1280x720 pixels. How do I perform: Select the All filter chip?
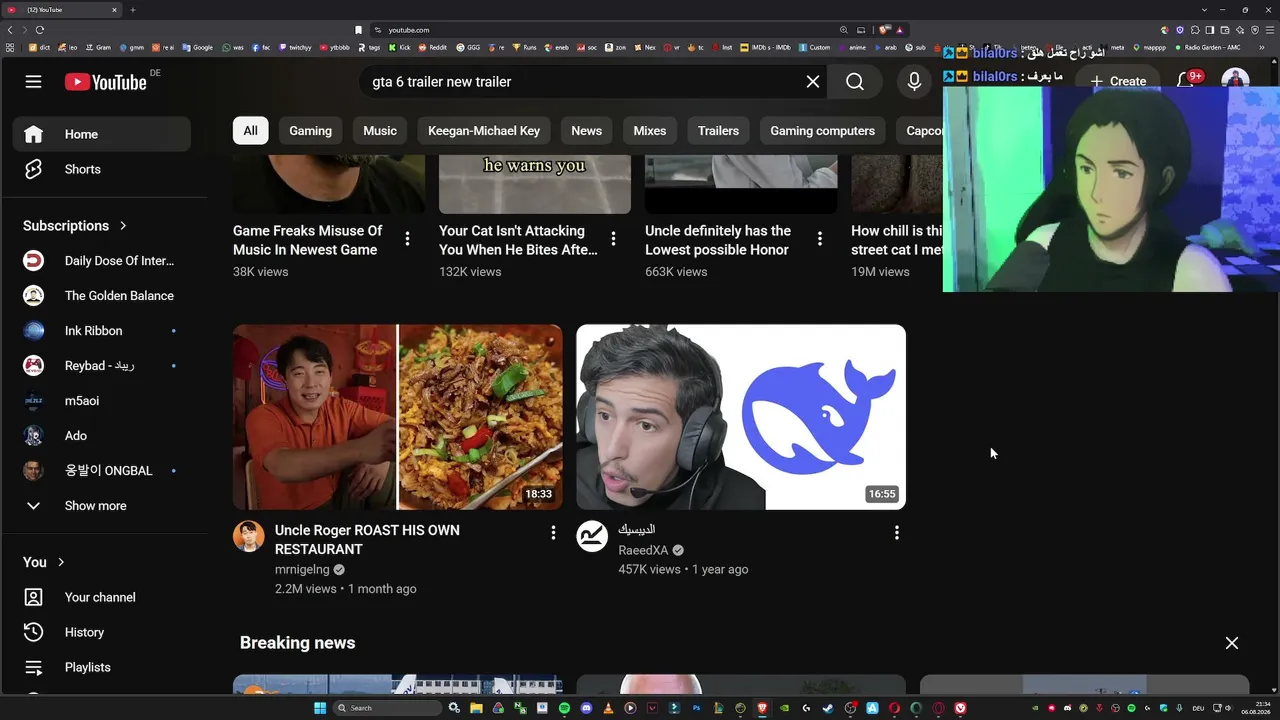250,131
